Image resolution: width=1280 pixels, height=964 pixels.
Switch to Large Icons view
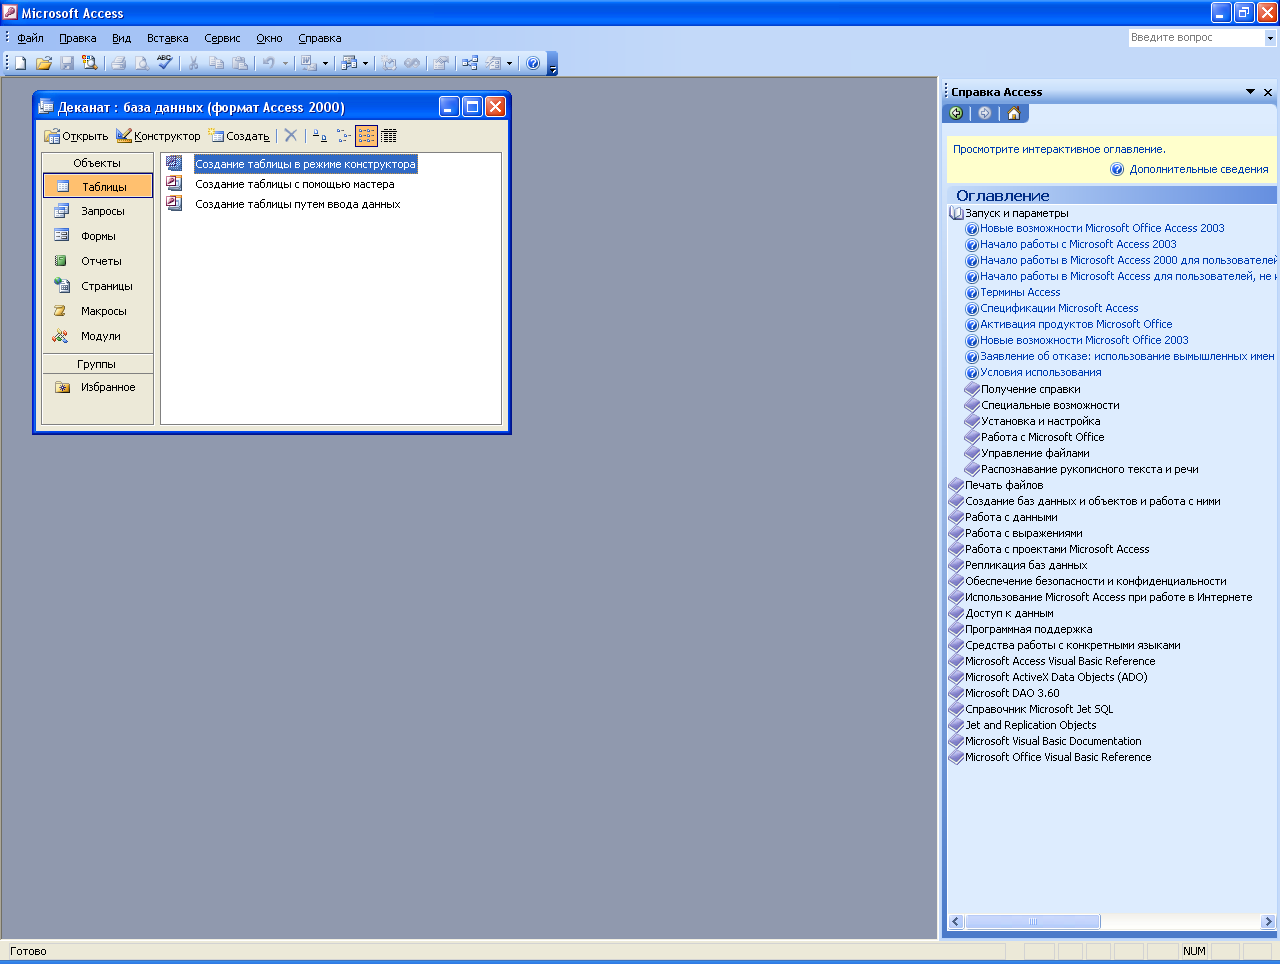(319, 135)
